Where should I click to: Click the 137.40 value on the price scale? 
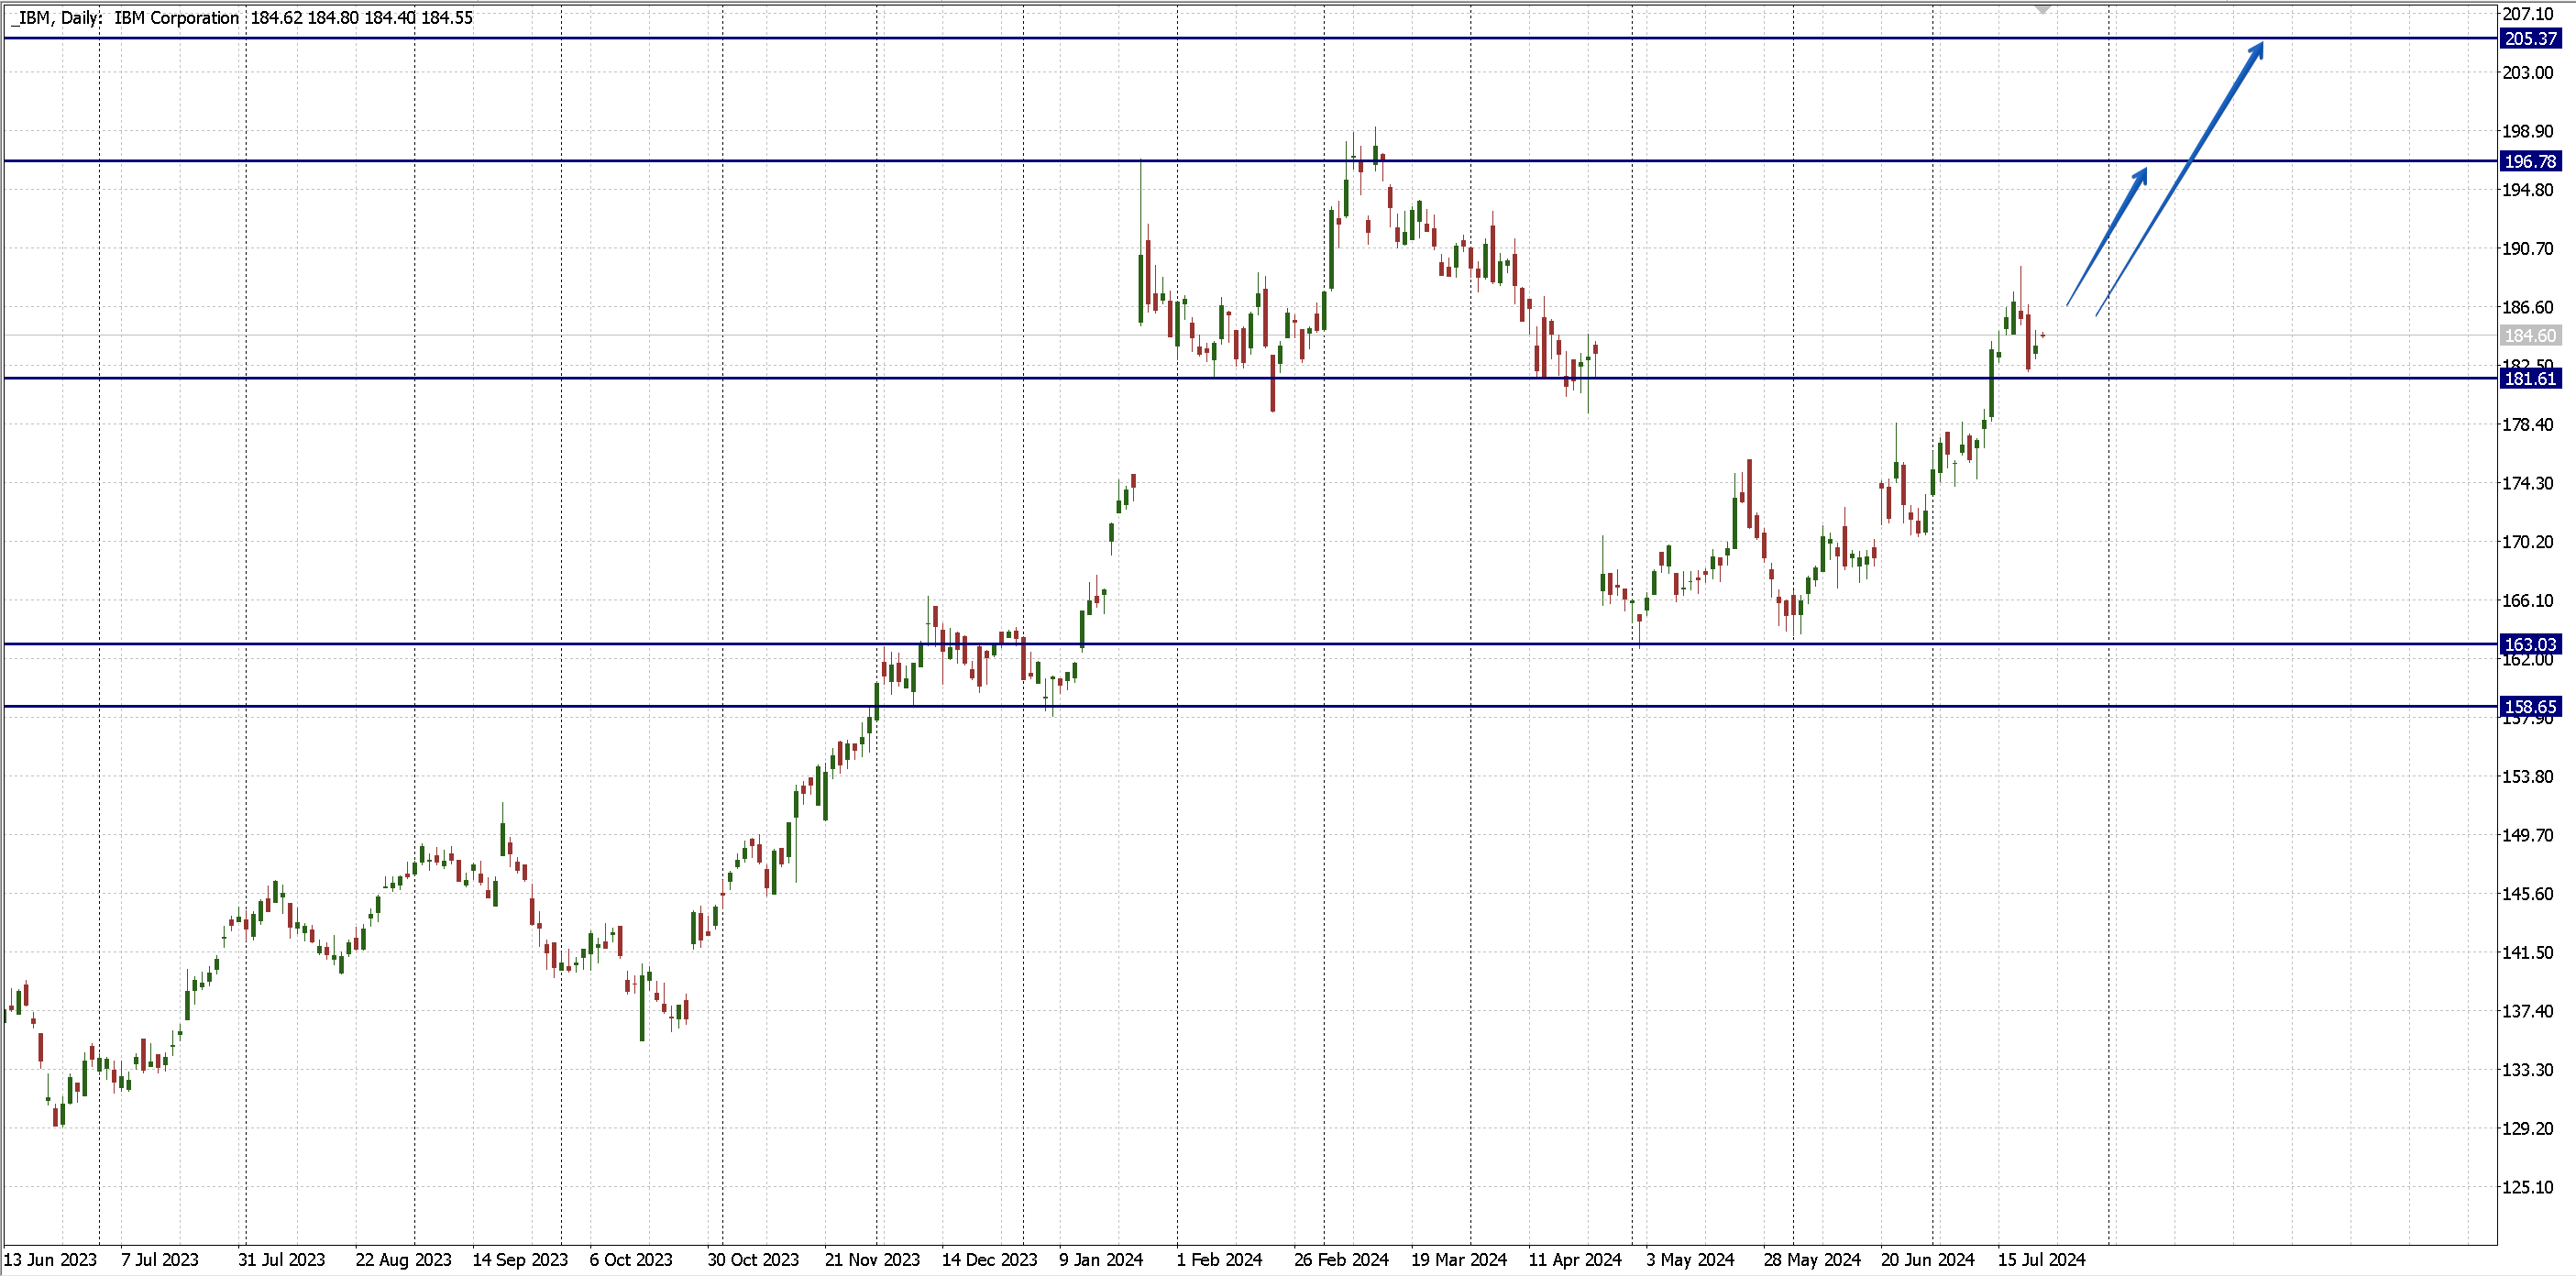pyautogui.click(x=2528, y=1011)
